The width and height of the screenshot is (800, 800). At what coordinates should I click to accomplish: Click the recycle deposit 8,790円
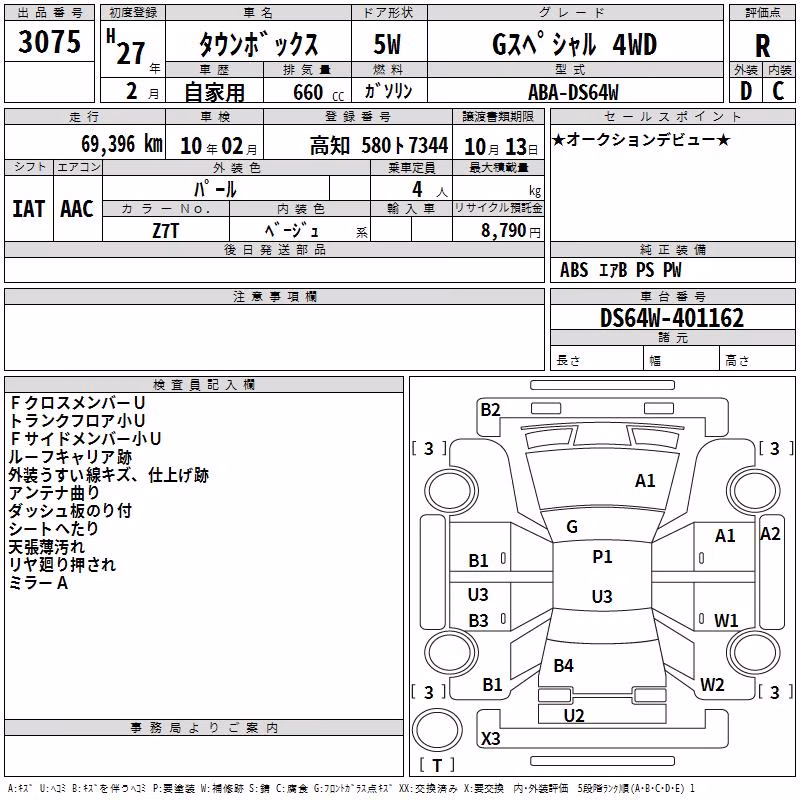[x=511, y=231]
